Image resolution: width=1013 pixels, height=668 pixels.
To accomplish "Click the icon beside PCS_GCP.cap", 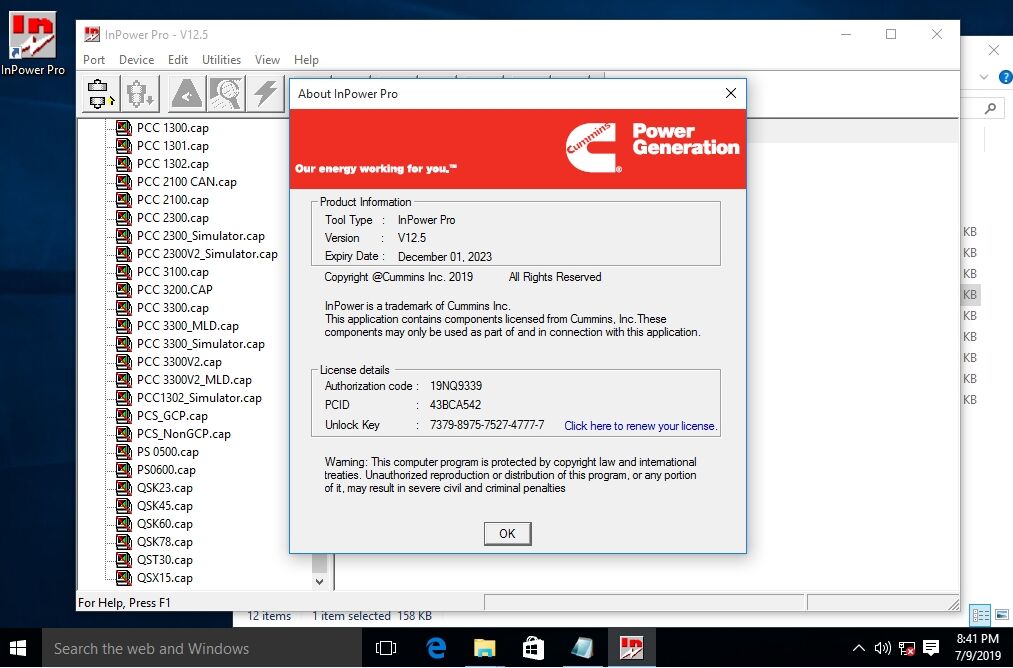I will click(123, 415).
